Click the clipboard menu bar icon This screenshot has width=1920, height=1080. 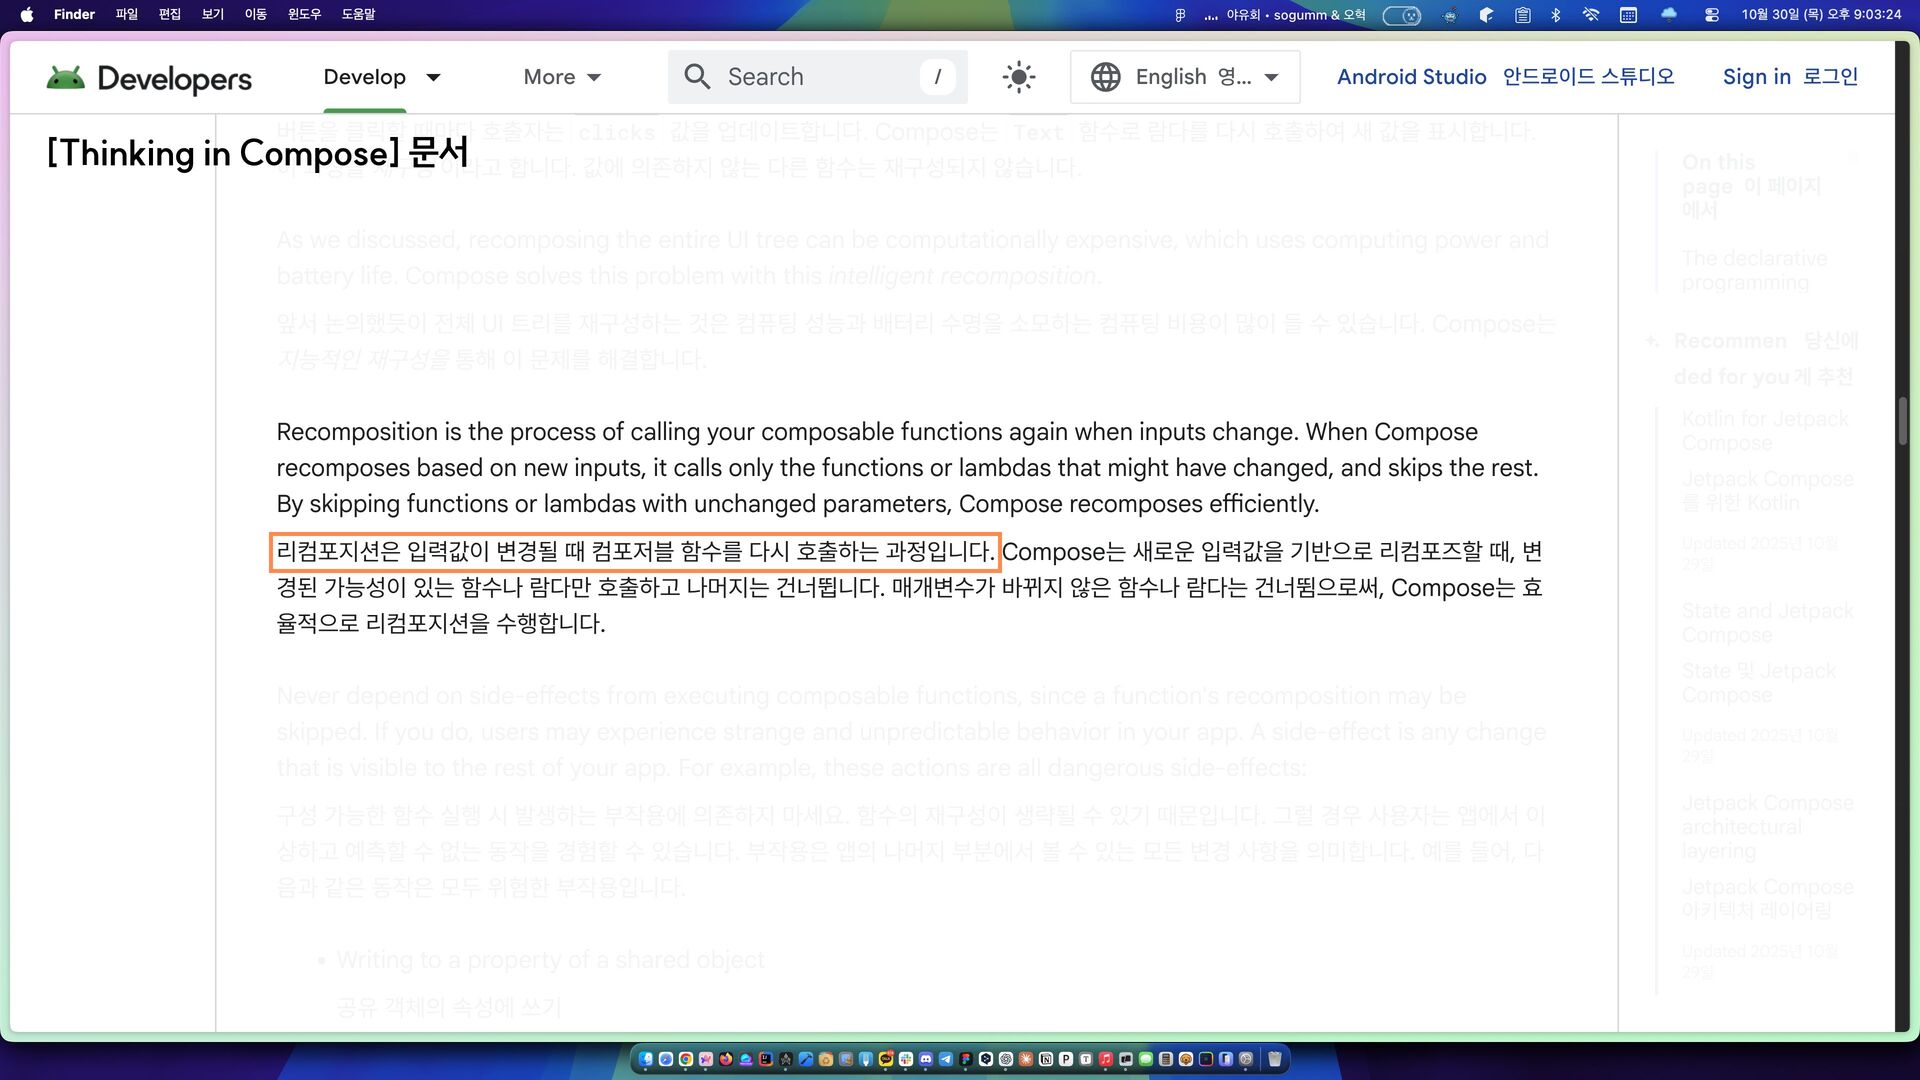(x=1522, y=15)
